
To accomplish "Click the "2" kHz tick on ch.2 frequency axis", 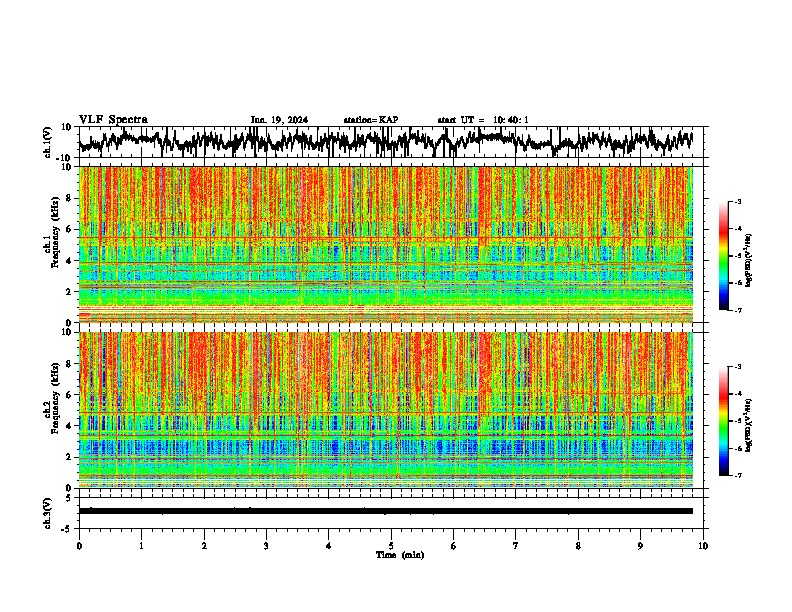I will (x=69, y=457).
